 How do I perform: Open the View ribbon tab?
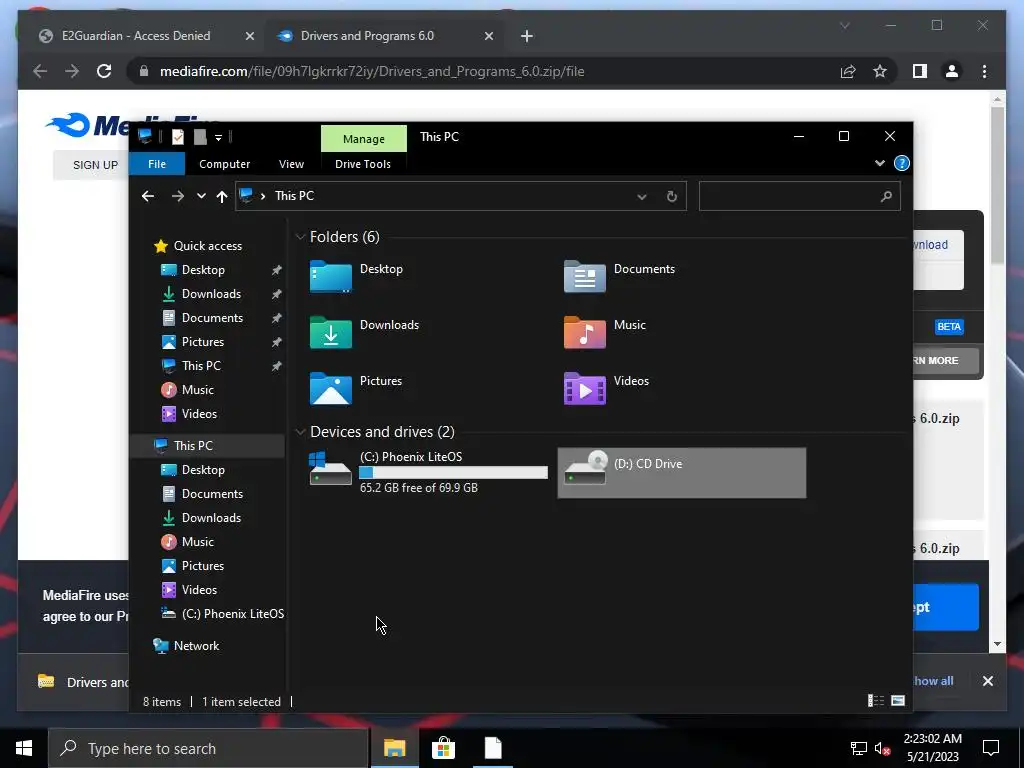click(x=291, y=164)
